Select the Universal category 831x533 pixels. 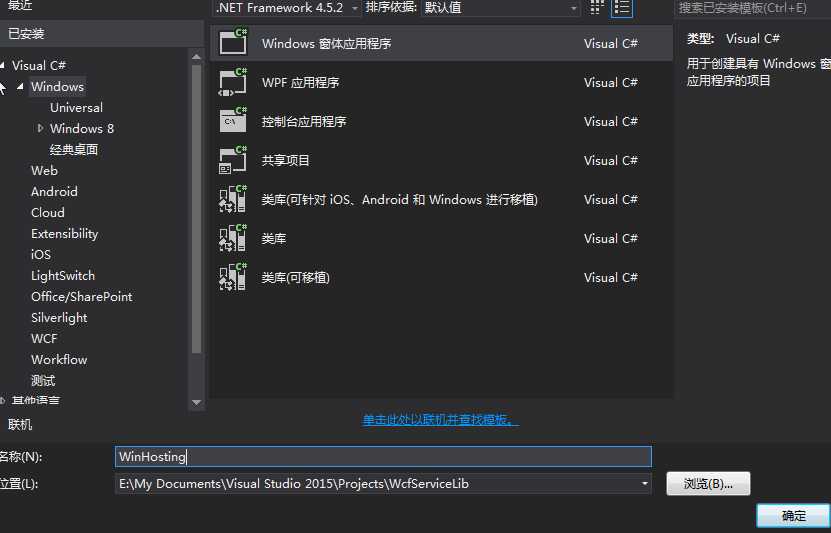click(x=76, y=108)
